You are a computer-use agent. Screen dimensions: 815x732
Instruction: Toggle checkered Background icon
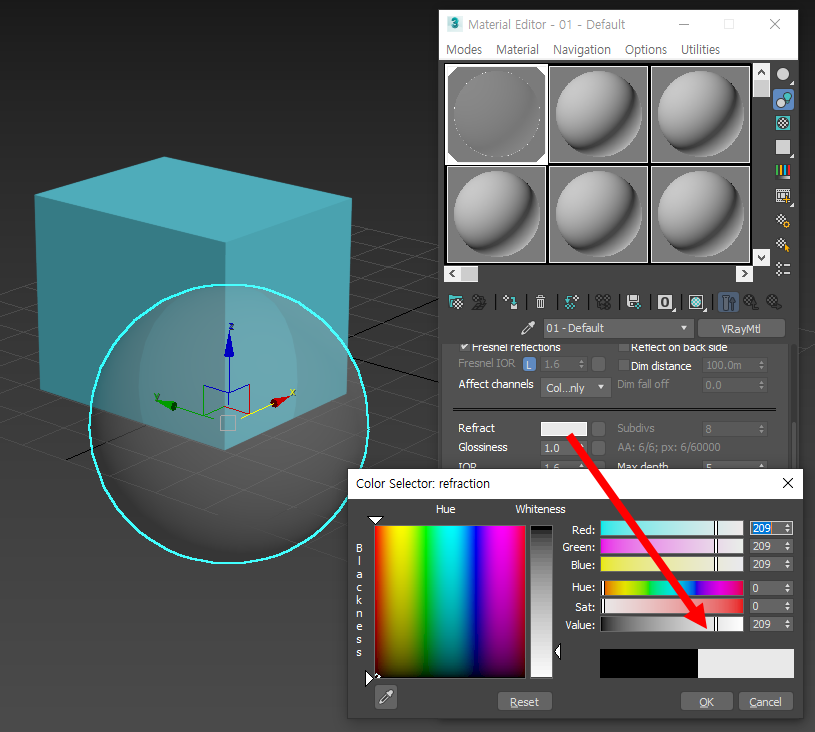coord(783,123)
